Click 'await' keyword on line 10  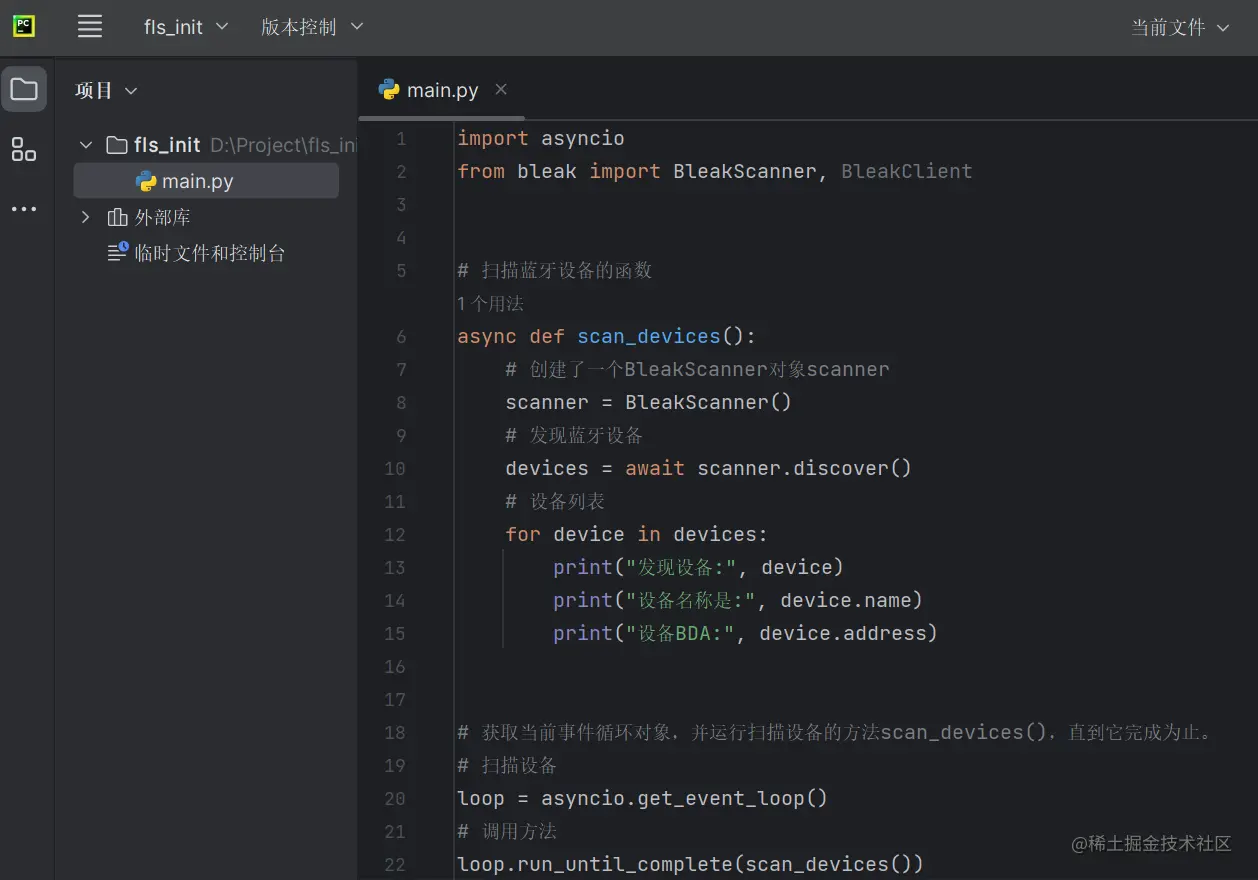pyautogui.click(x=655, y=468)
